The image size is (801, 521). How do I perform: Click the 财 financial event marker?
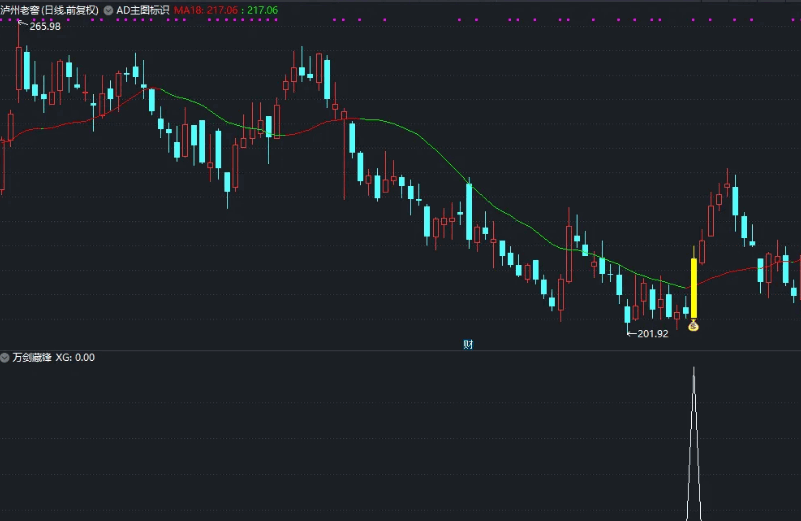click(x=468, y=344)
